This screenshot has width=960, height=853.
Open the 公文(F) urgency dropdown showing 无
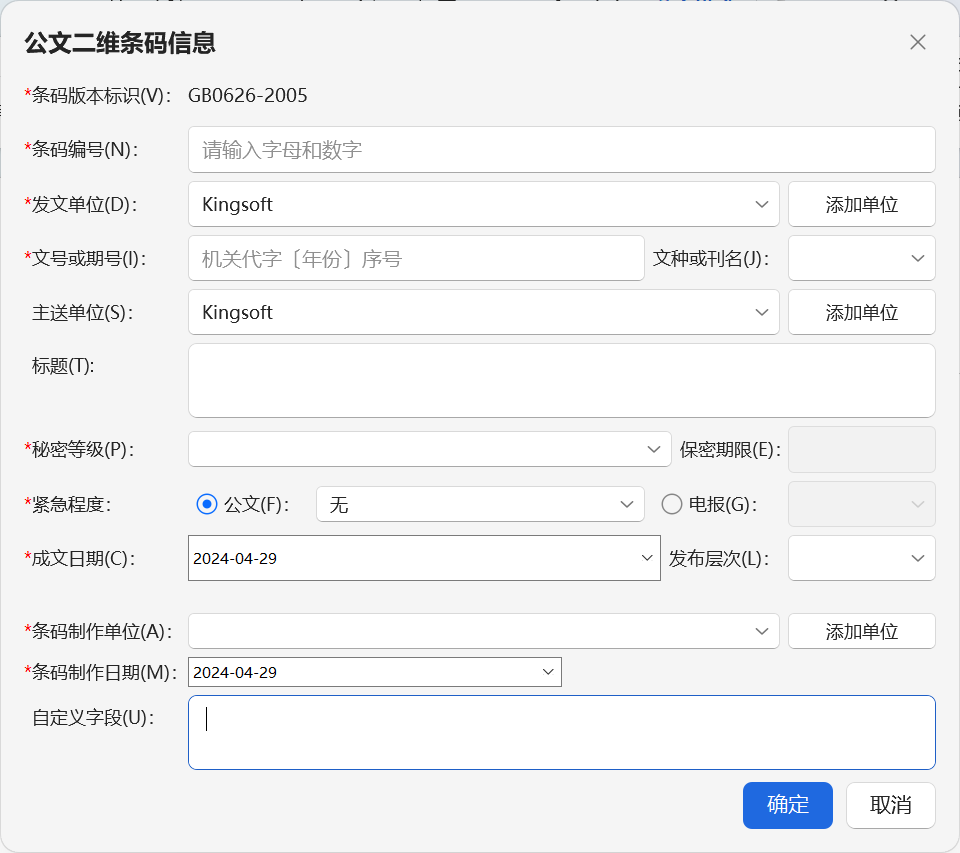tap(480, 505)
